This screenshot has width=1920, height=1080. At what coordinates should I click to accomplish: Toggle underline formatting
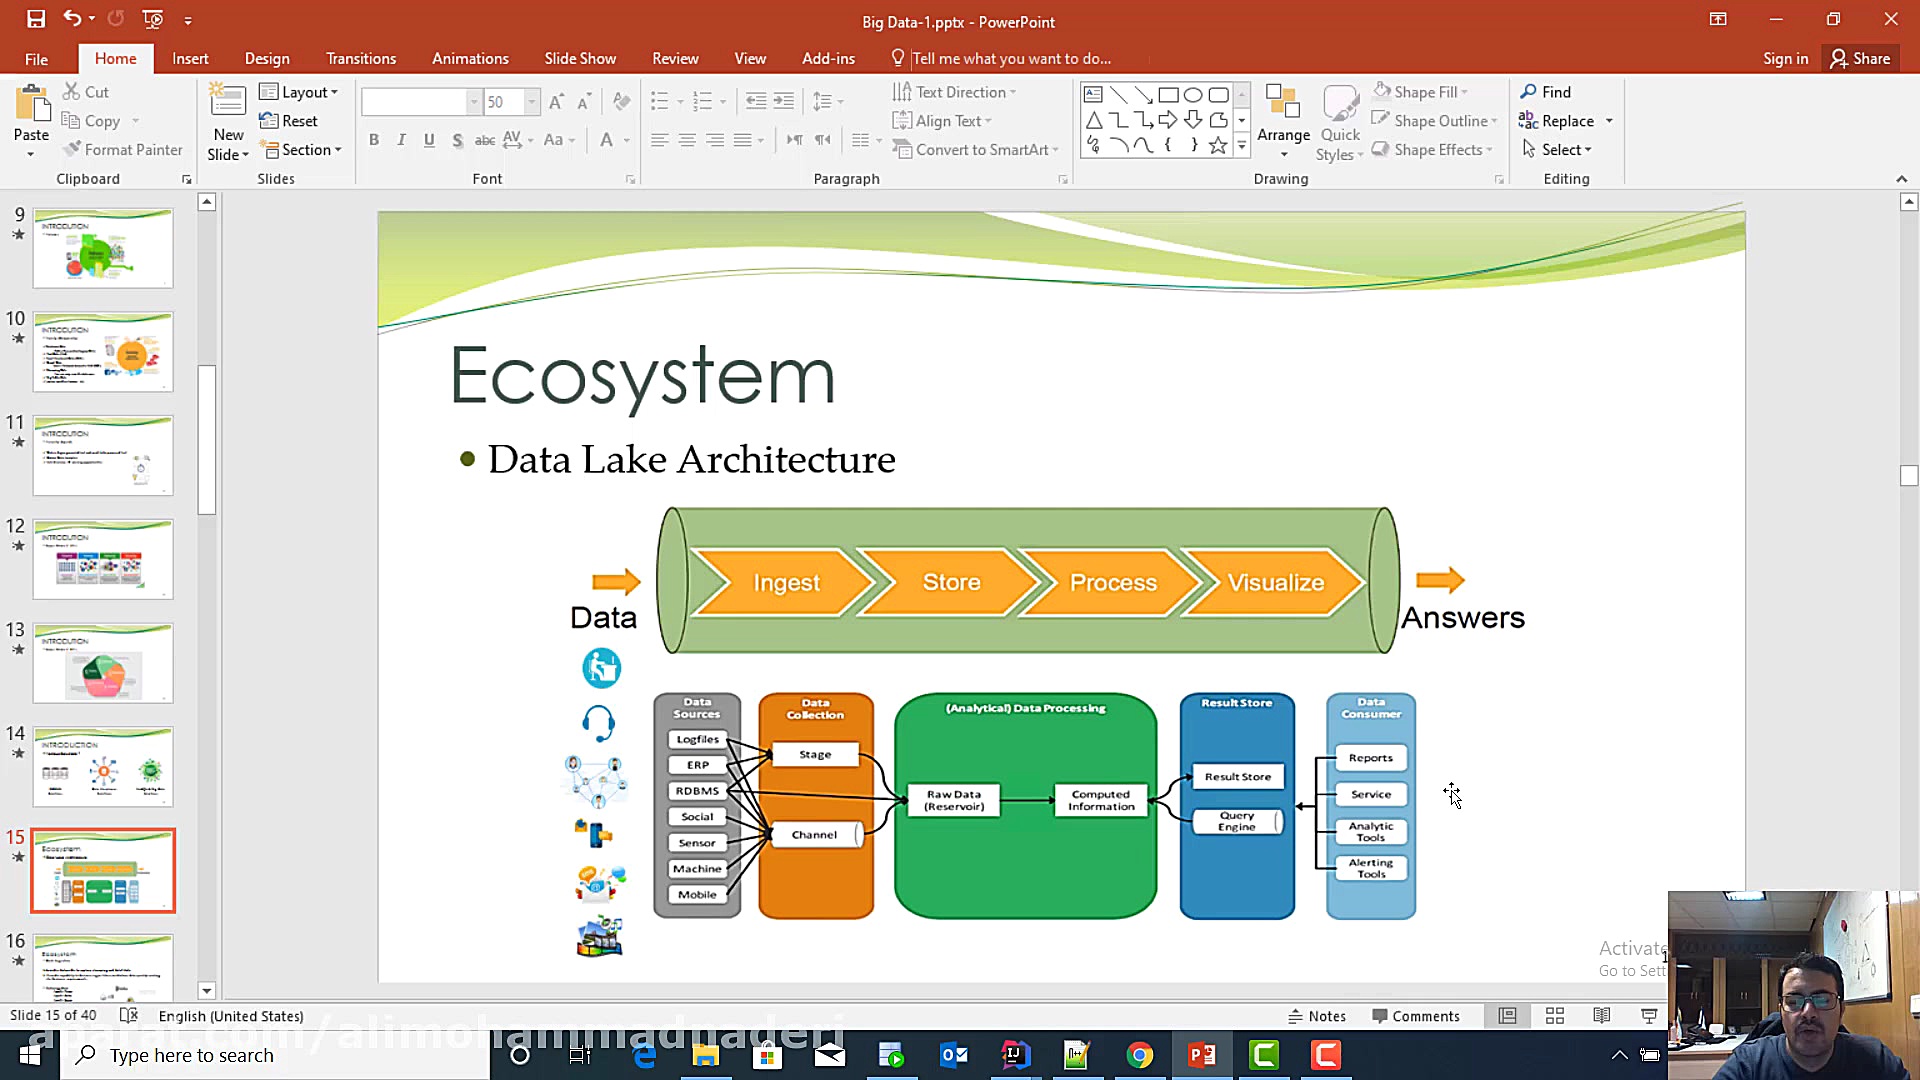[429, 140]
